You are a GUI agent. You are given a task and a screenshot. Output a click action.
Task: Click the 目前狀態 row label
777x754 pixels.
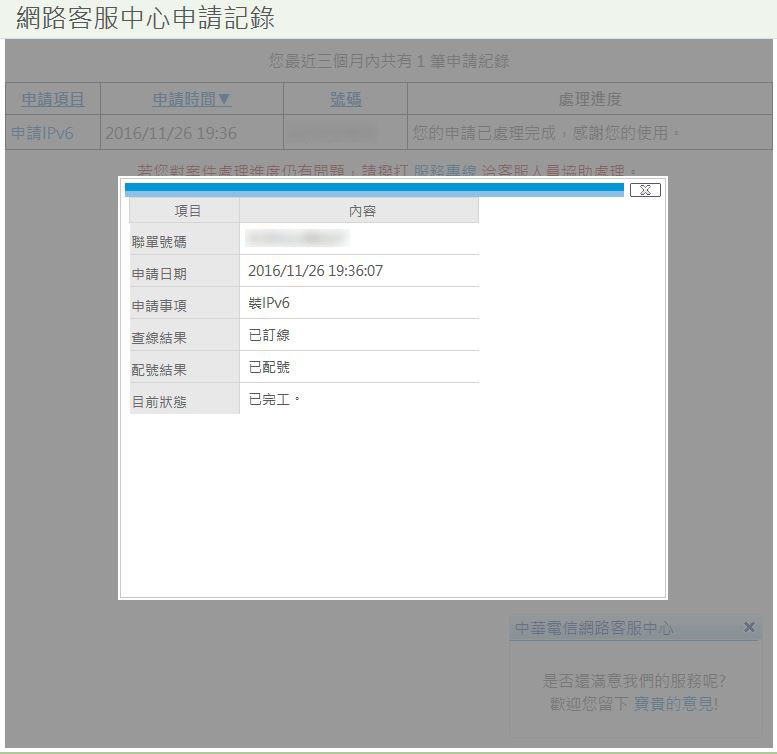[x=159, y=402]
